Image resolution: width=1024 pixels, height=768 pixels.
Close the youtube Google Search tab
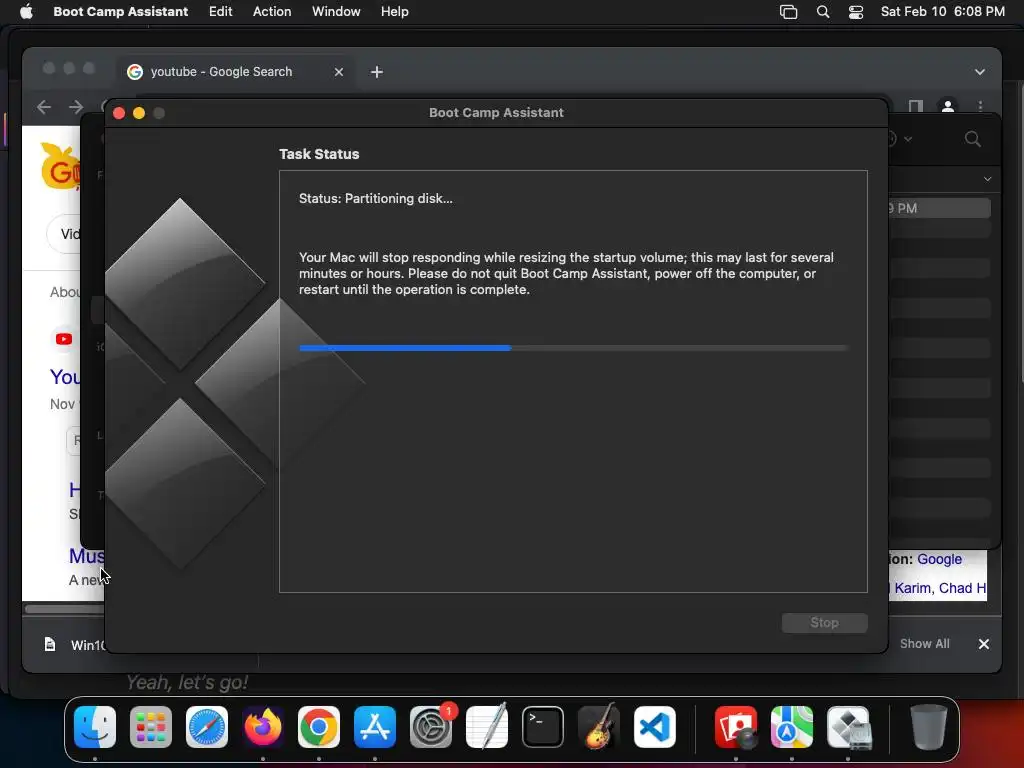(339, 72)
